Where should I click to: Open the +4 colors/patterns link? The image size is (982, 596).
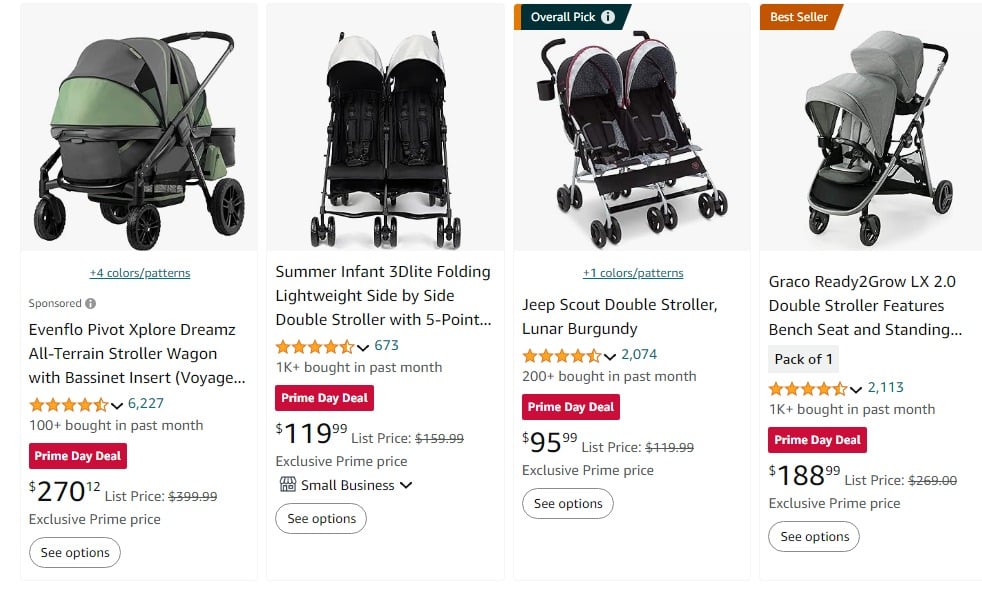click(x=137, y=272)
